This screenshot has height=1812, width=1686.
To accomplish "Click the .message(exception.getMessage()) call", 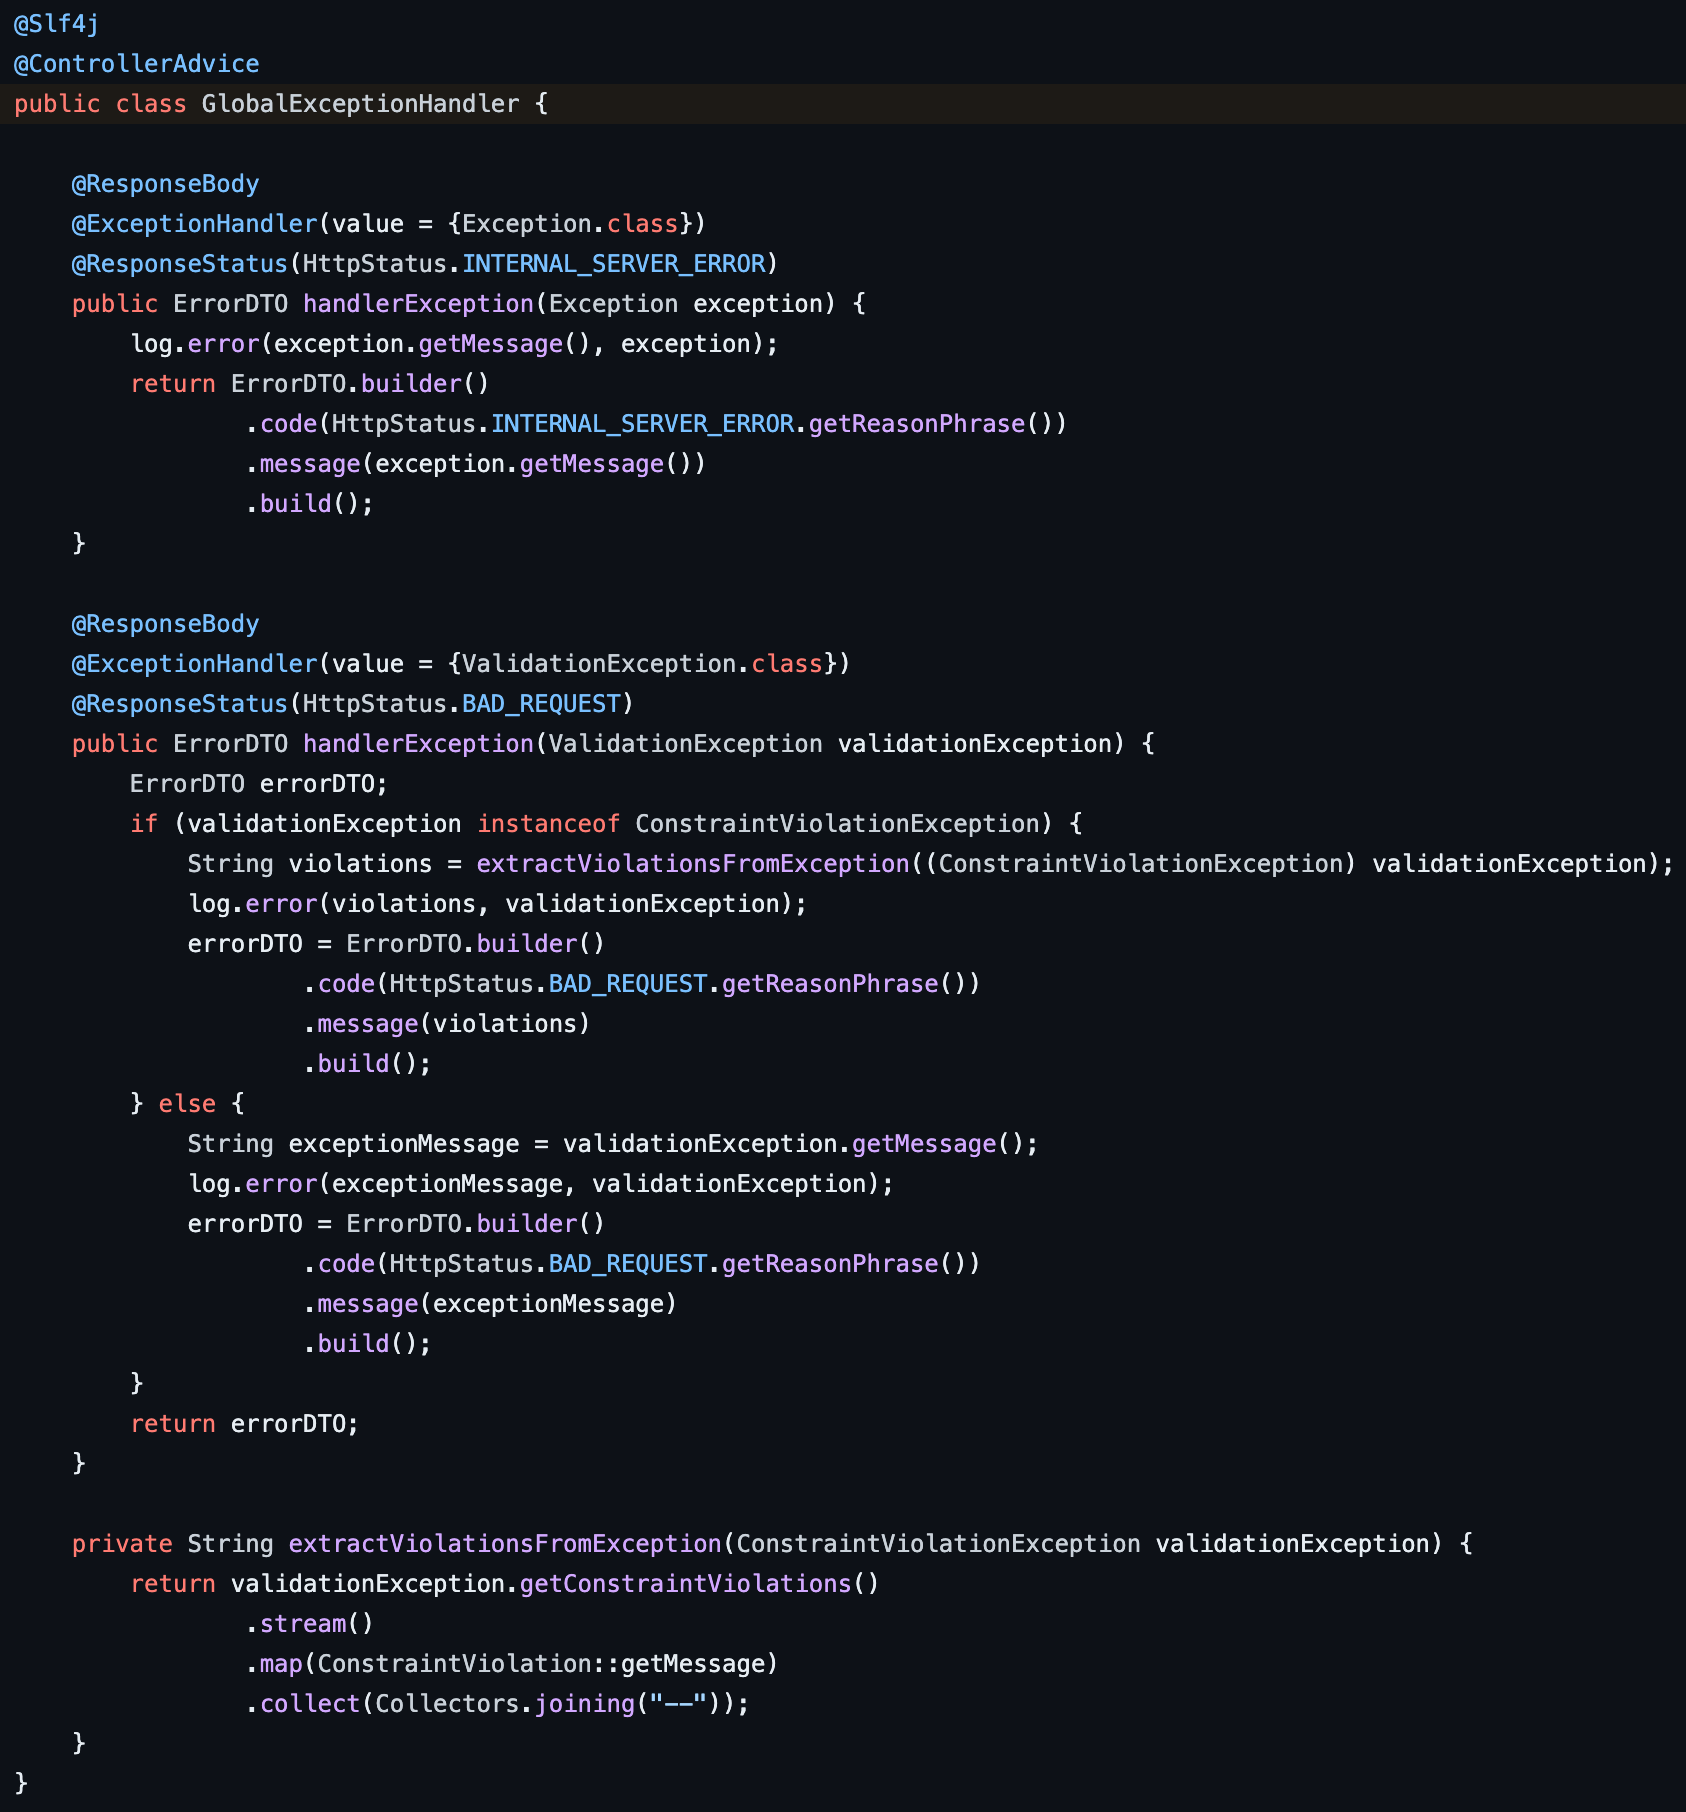I will [x=476, y=464].
